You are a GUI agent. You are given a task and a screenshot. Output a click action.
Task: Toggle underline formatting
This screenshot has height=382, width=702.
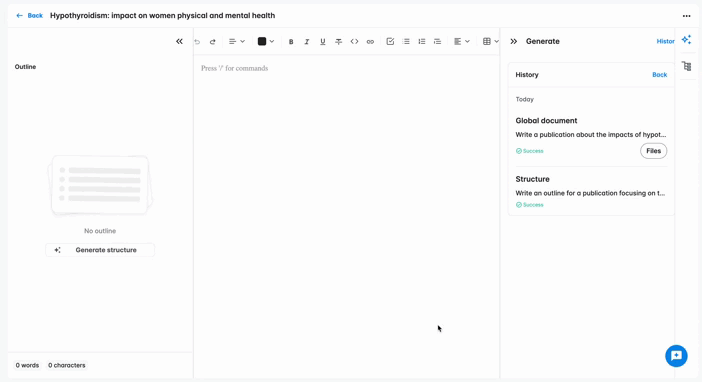(x=322, y=42)
